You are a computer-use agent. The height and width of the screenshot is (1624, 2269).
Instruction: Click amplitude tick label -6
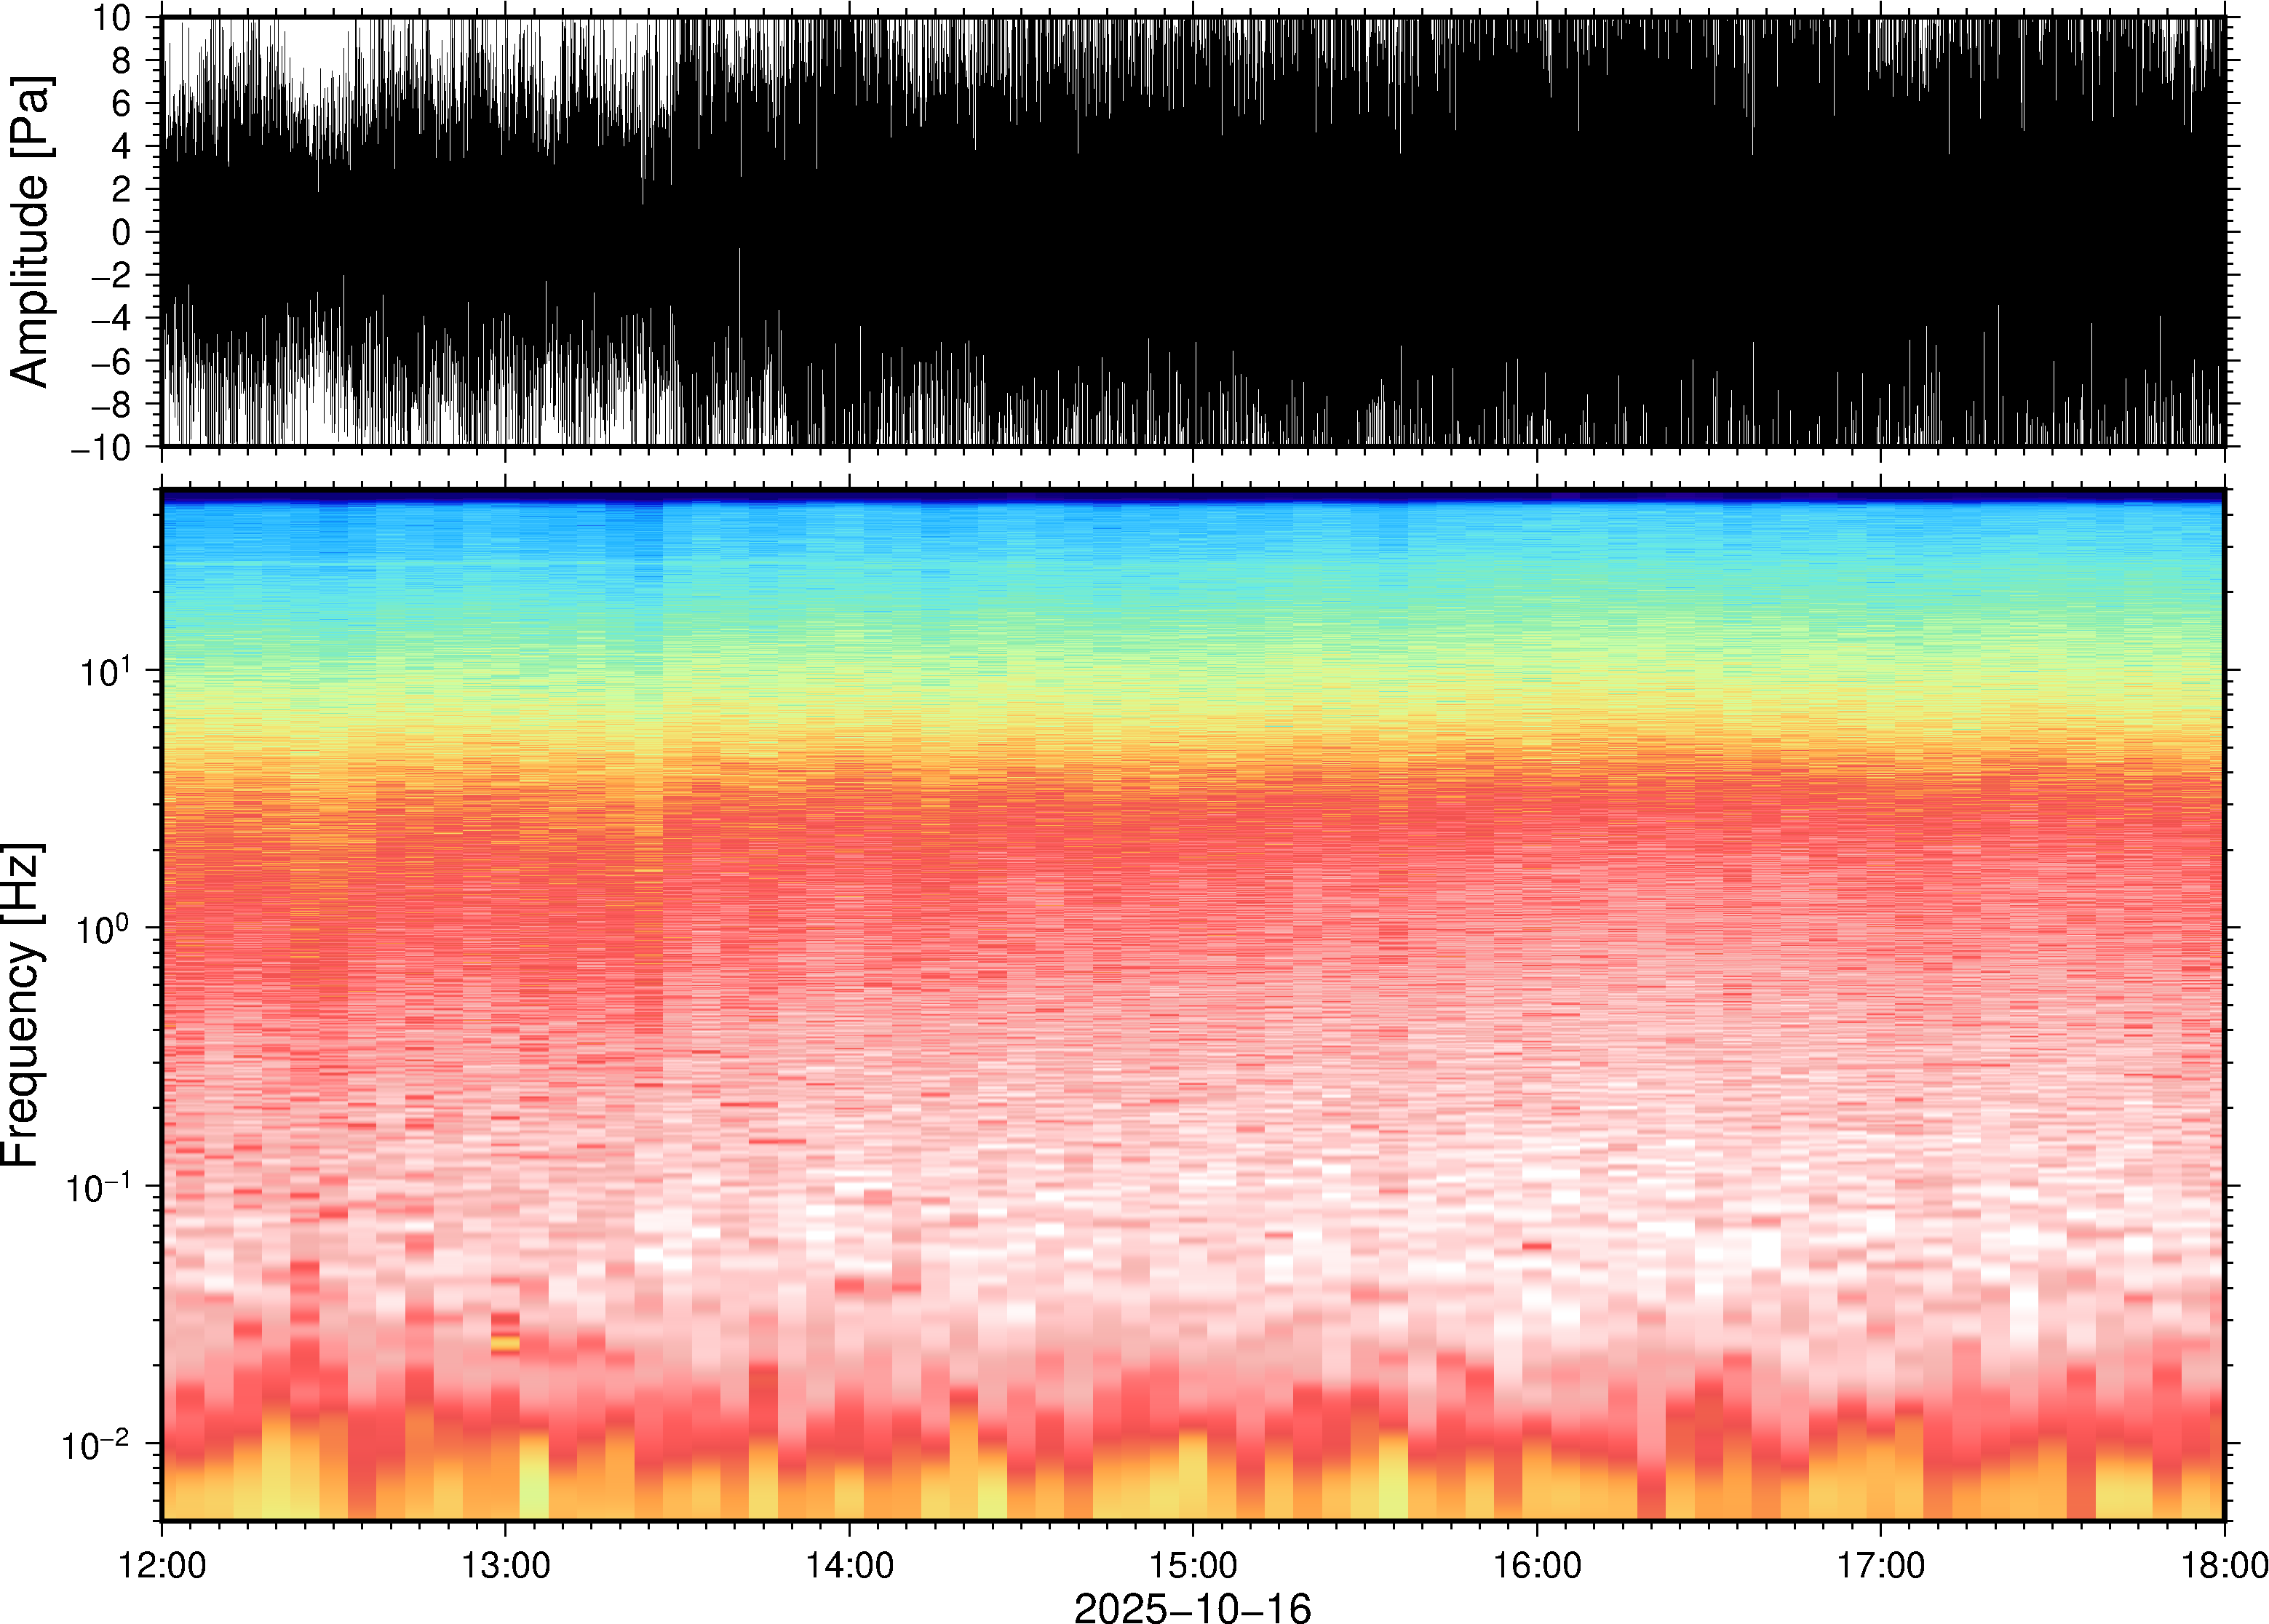tap(110, 361)
